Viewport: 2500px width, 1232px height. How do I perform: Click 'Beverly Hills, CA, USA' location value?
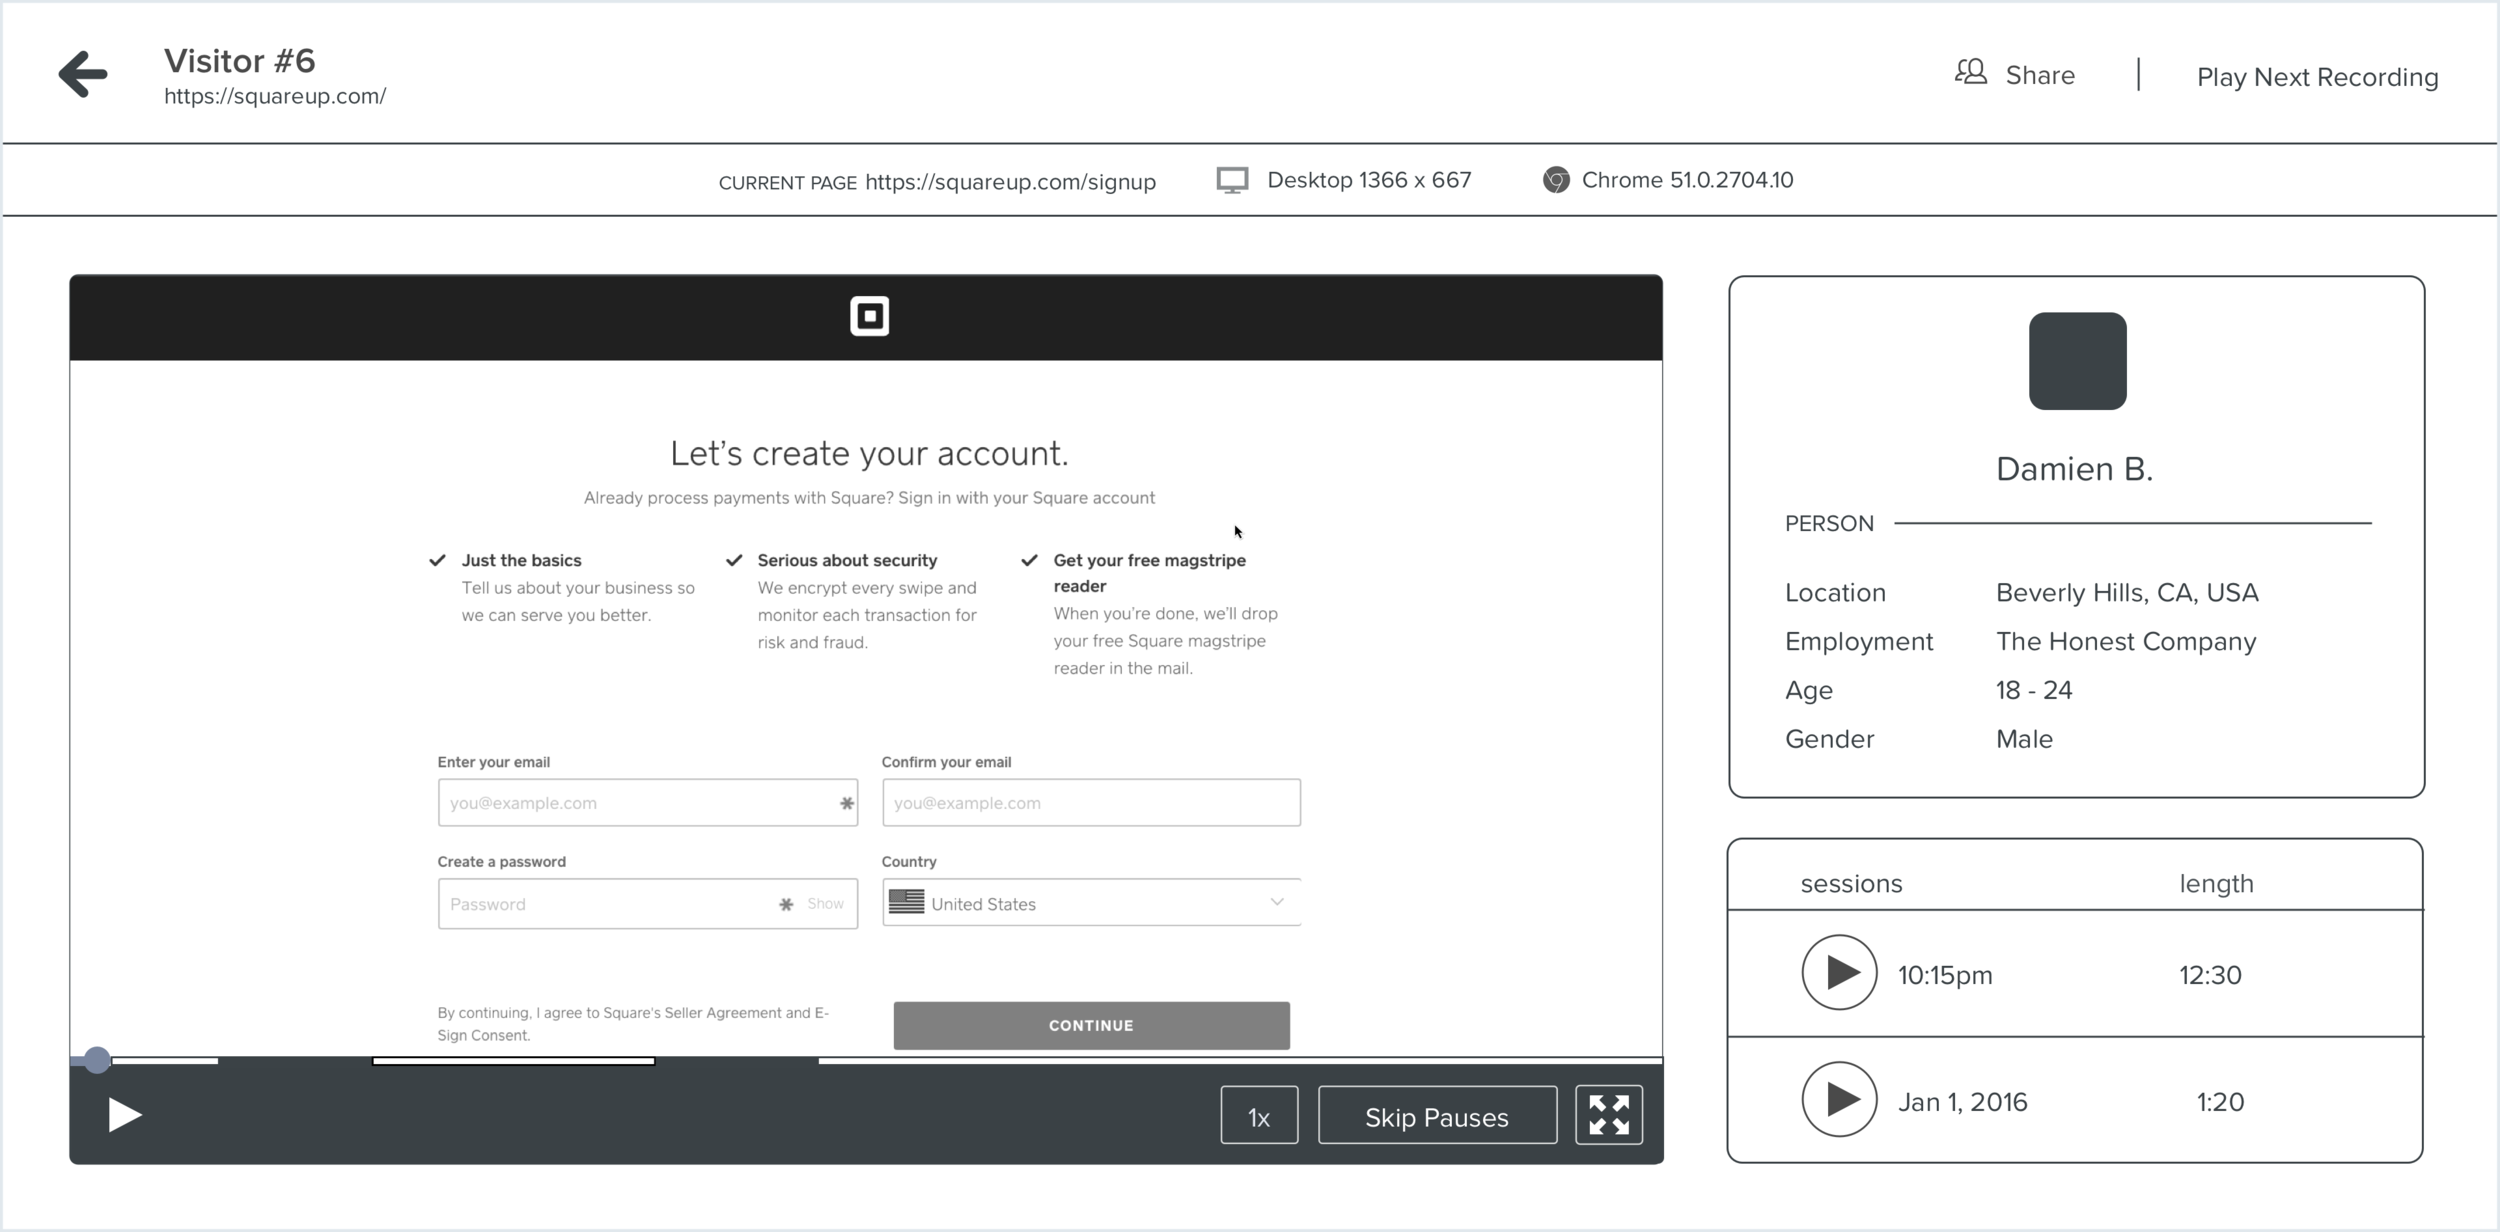[2127, 593]
